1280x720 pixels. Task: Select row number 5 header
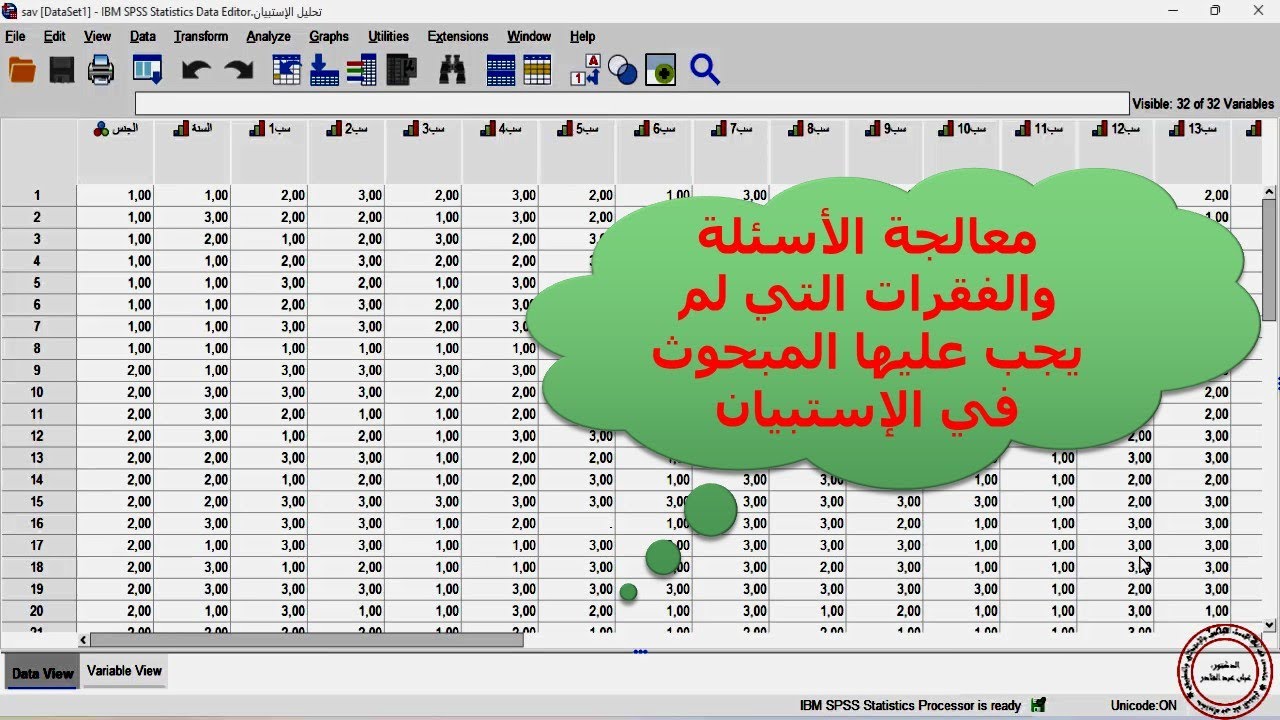pos(38,283)
